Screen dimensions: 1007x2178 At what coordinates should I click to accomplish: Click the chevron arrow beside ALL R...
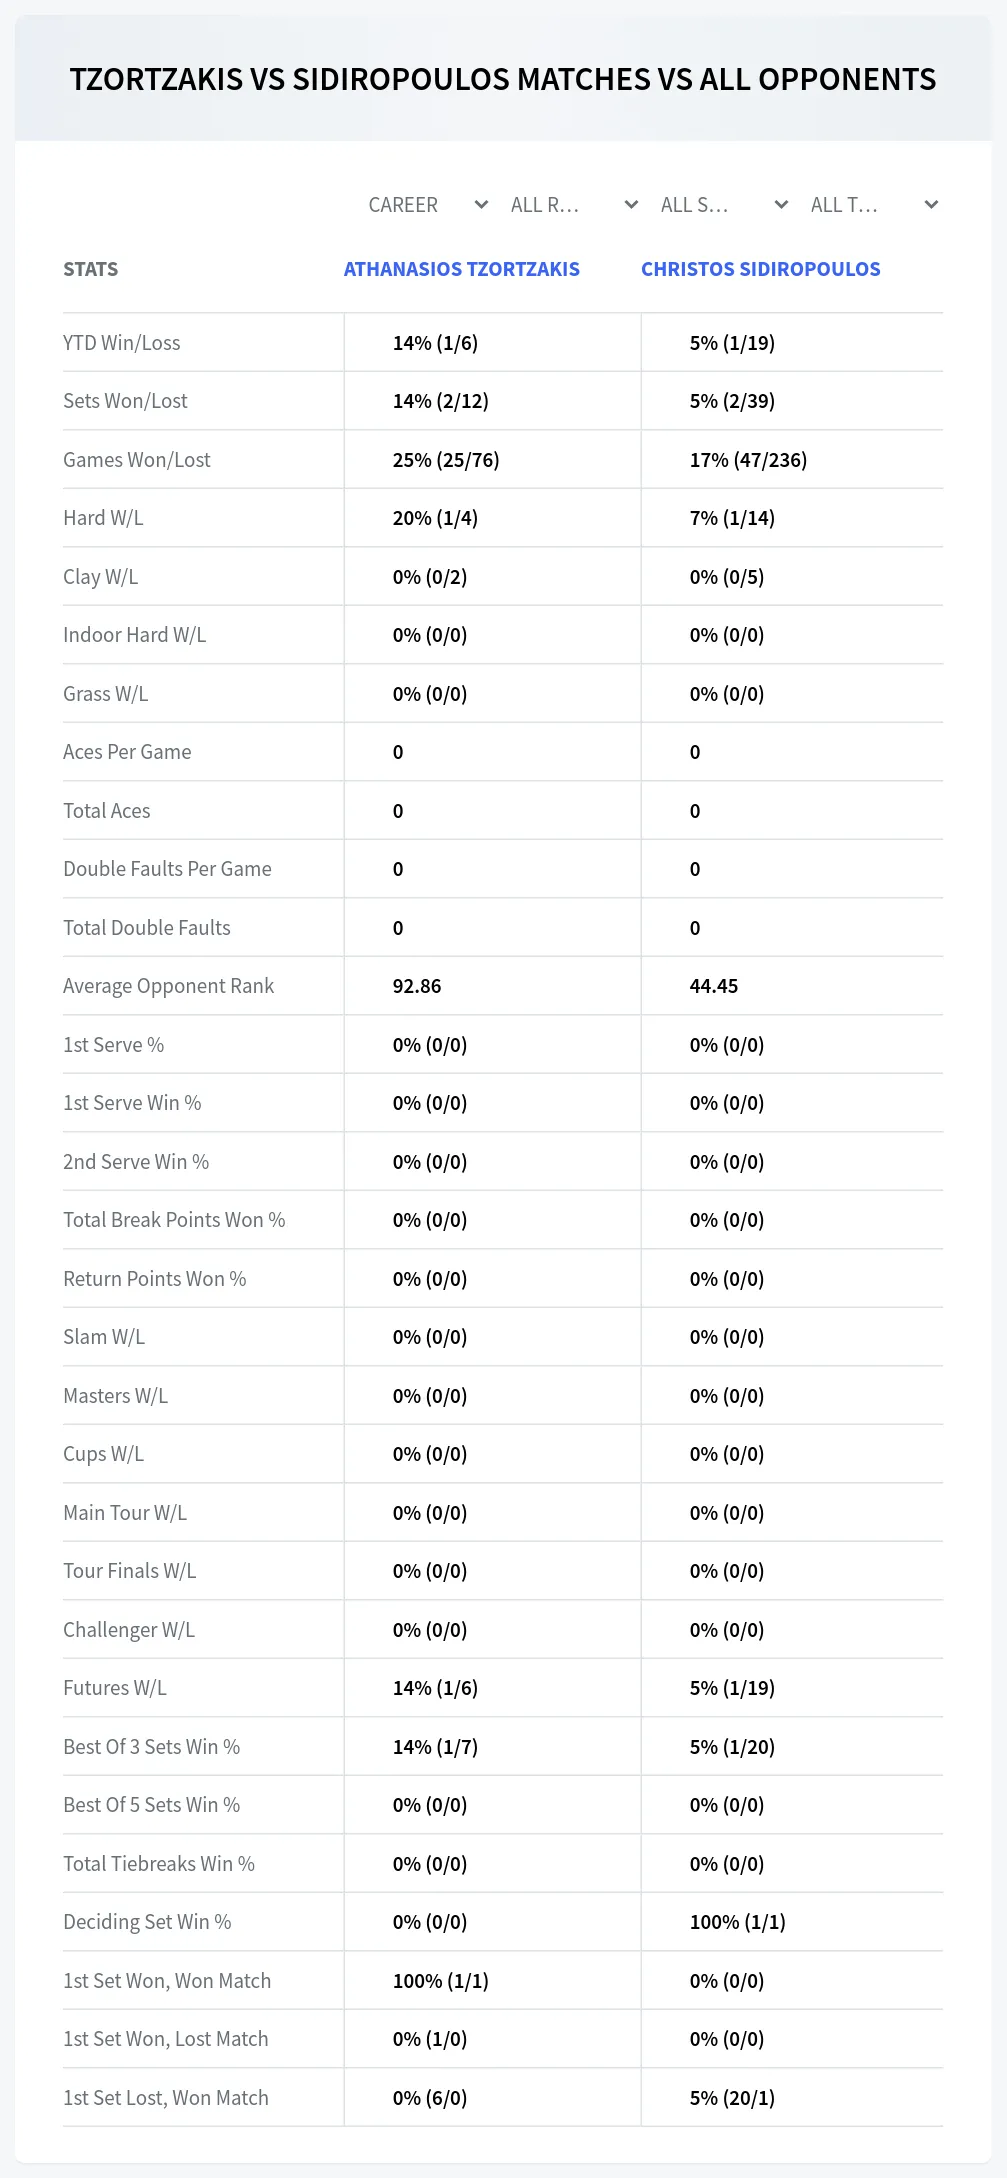tap(631, 205)
